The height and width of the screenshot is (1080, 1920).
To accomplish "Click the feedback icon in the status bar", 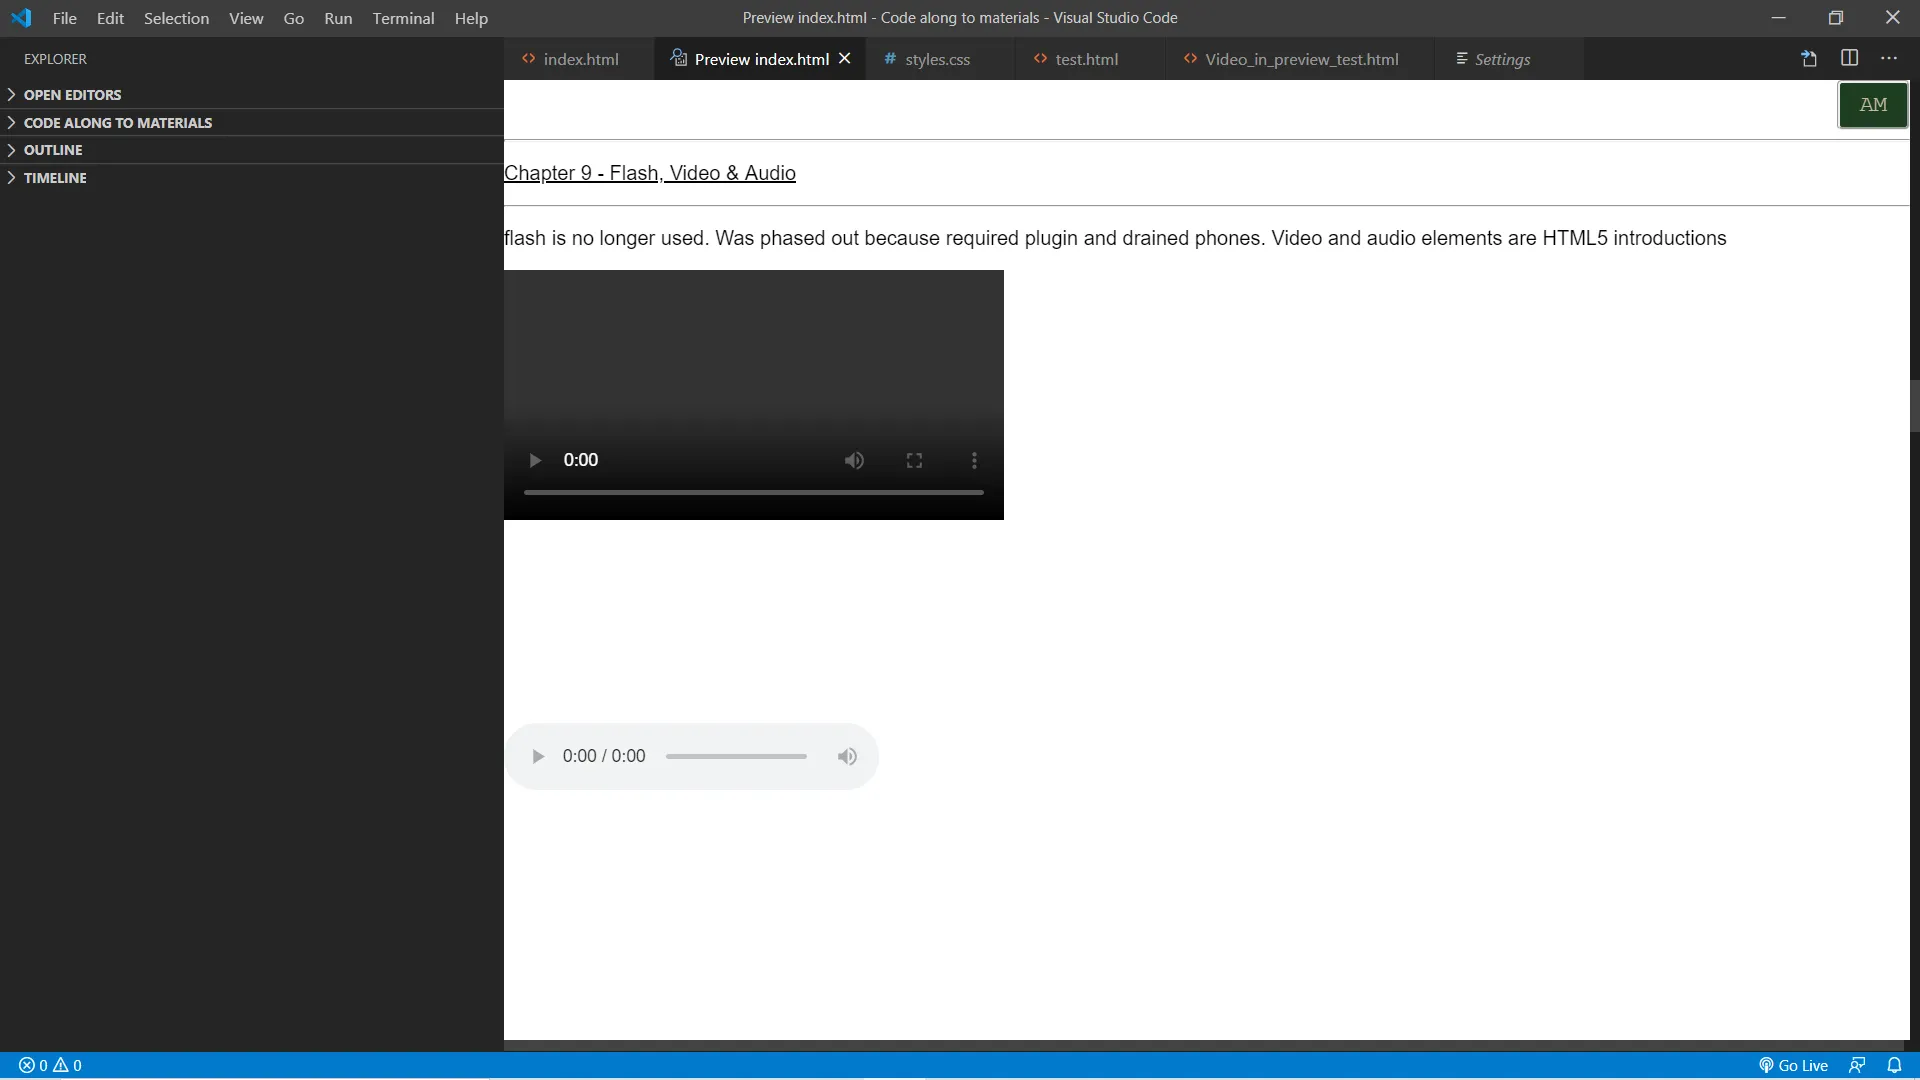I will click(1857, 1065).
